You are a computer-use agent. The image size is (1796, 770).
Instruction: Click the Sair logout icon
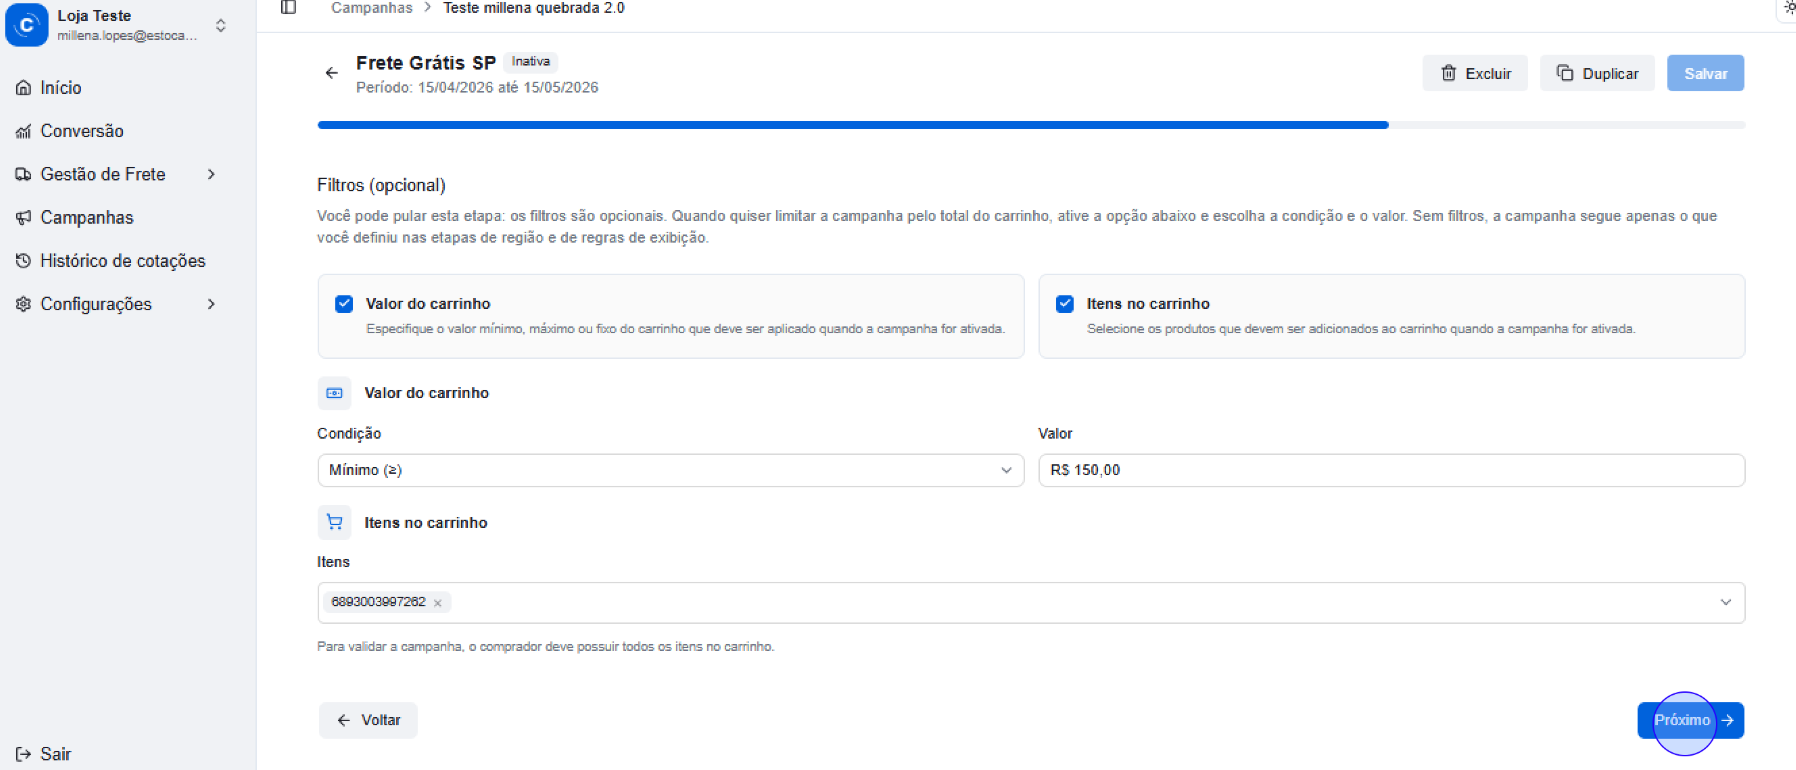(x=23, y=754)
